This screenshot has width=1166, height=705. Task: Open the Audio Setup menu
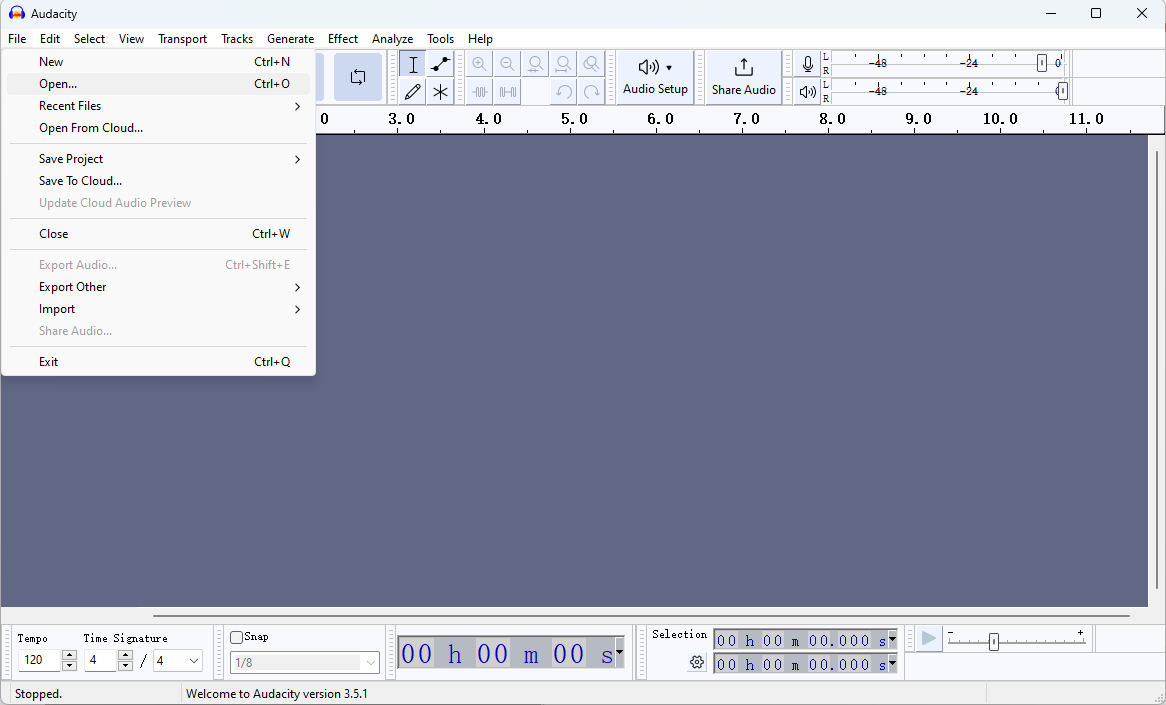(655, 77)
